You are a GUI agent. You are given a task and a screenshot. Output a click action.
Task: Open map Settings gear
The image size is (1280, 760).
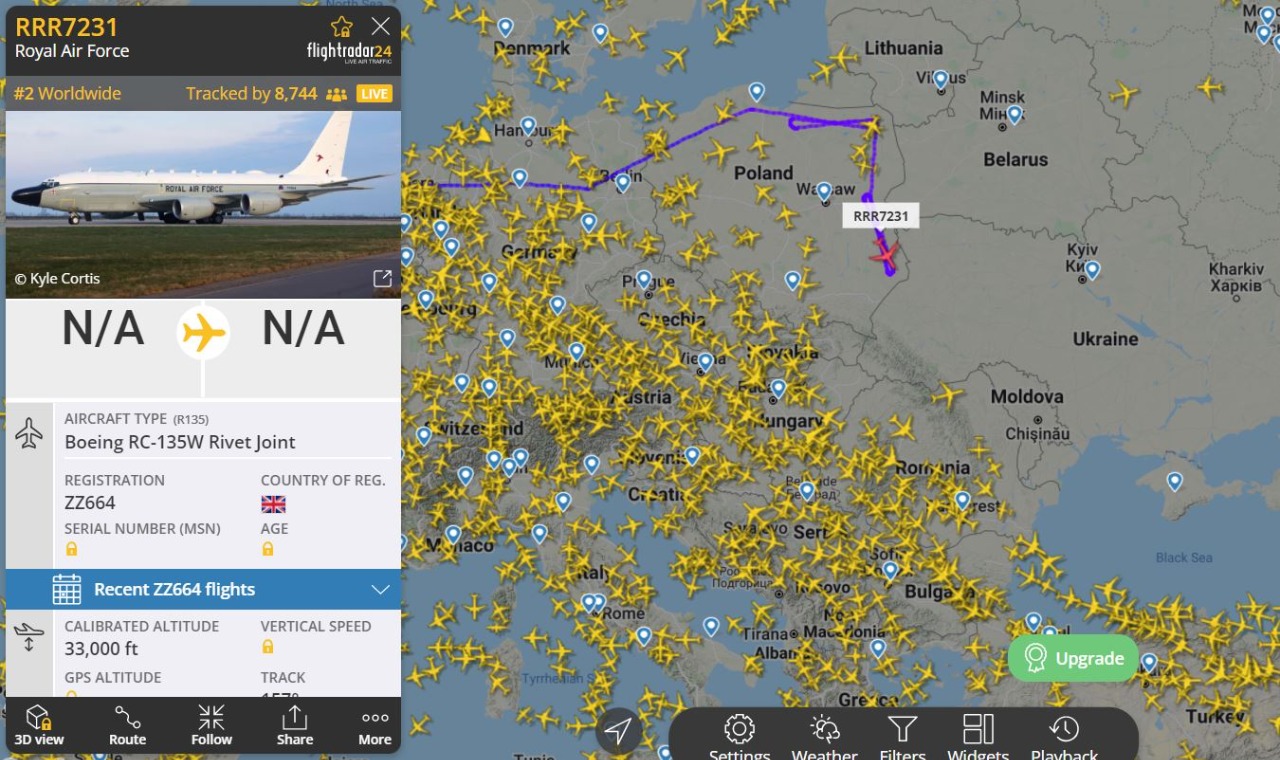[739, 738]
